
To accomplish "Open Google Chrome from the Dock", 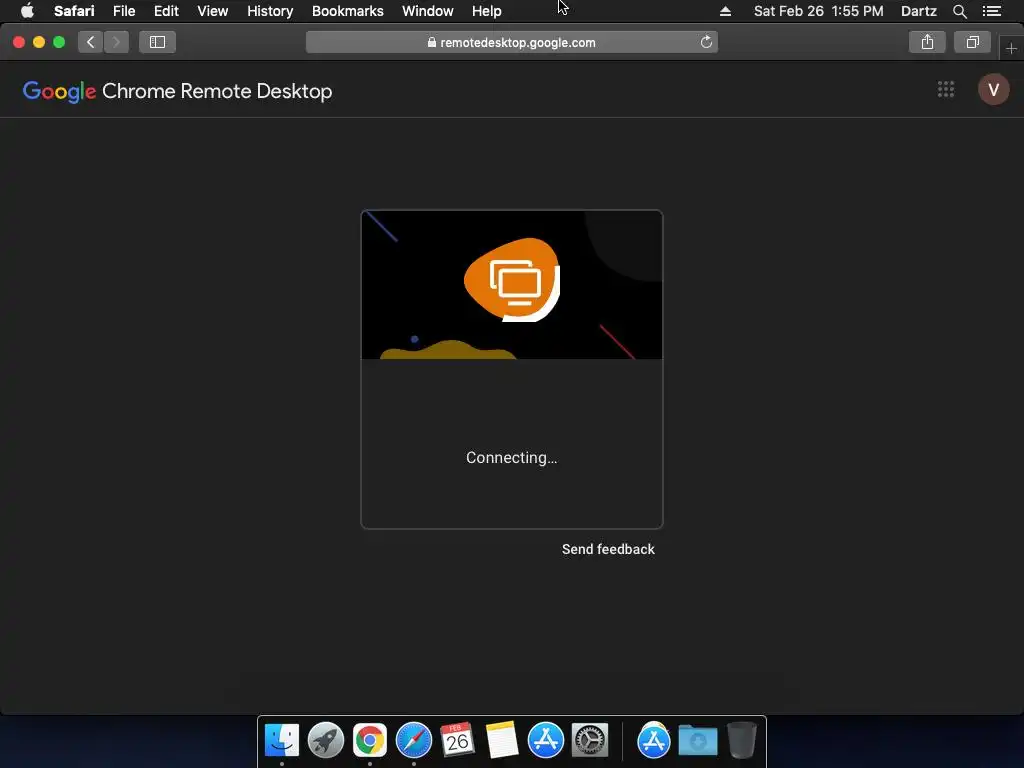I will [370, 740].
